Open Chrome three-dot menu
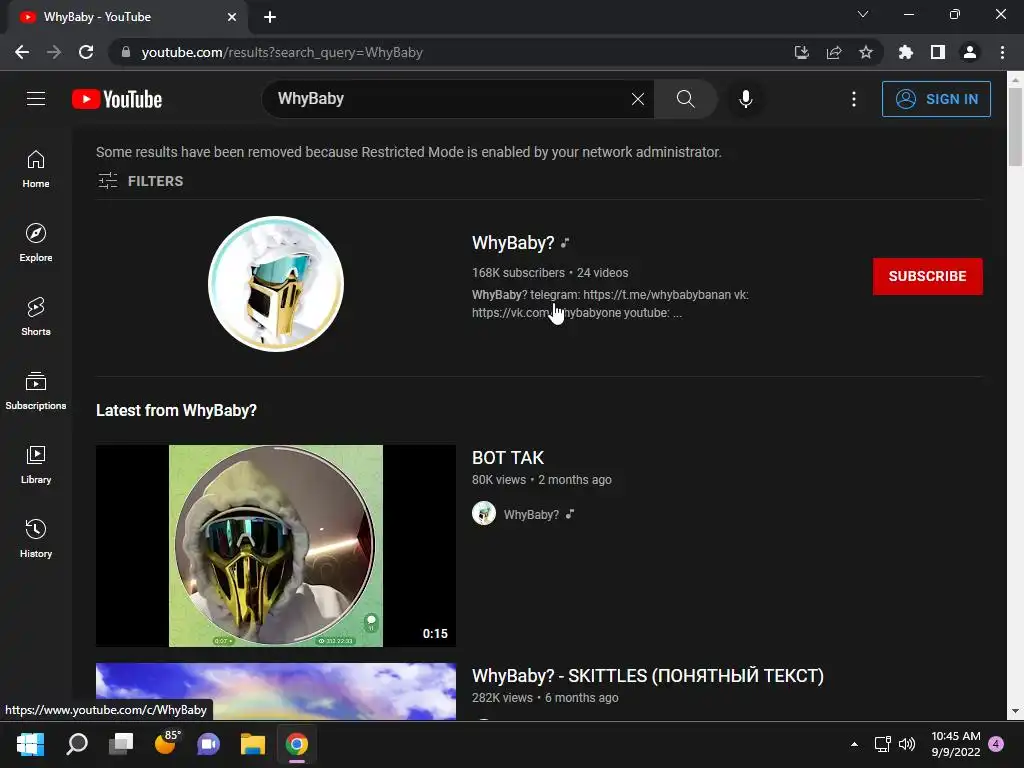Viewport: 1024px width, 768px height. coord(1002,52)
